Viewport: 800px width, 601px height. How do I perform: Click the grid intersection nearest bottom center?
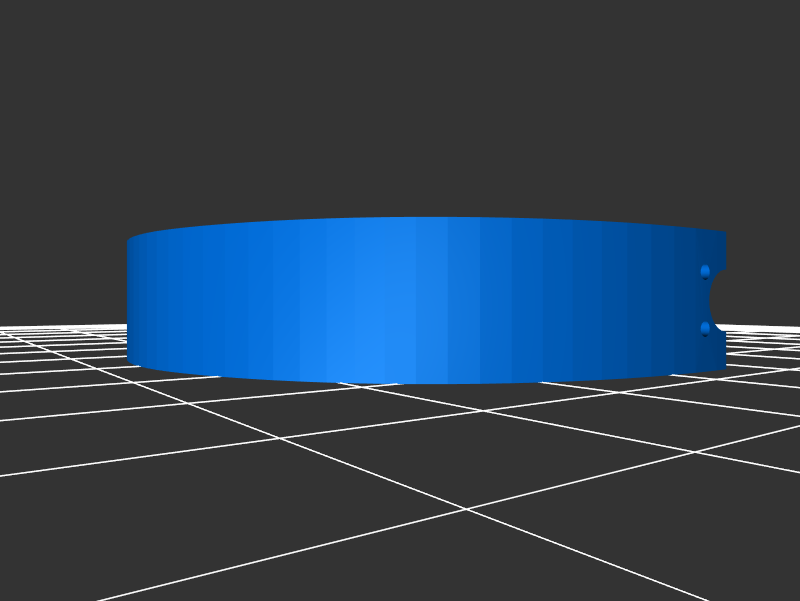point(465,509)
